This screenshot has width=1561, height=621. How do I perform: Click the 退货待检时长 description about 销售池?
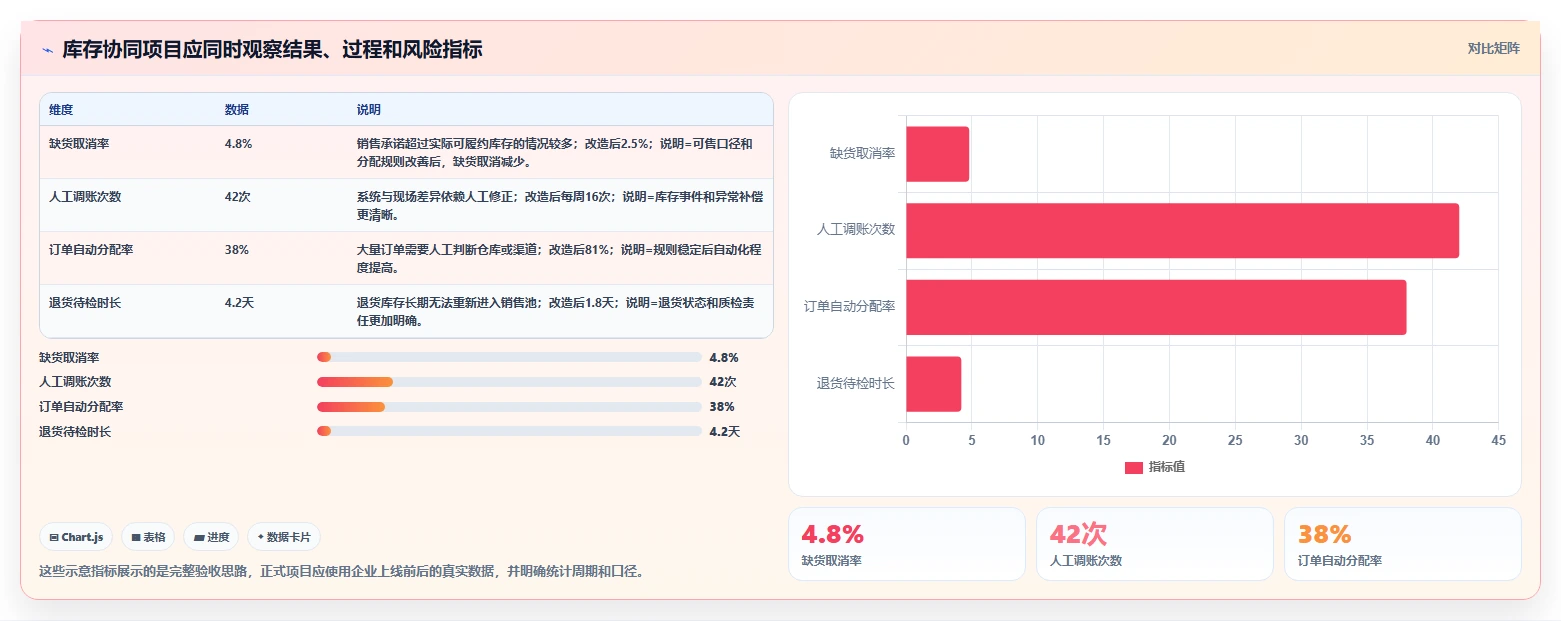(554, 311)
